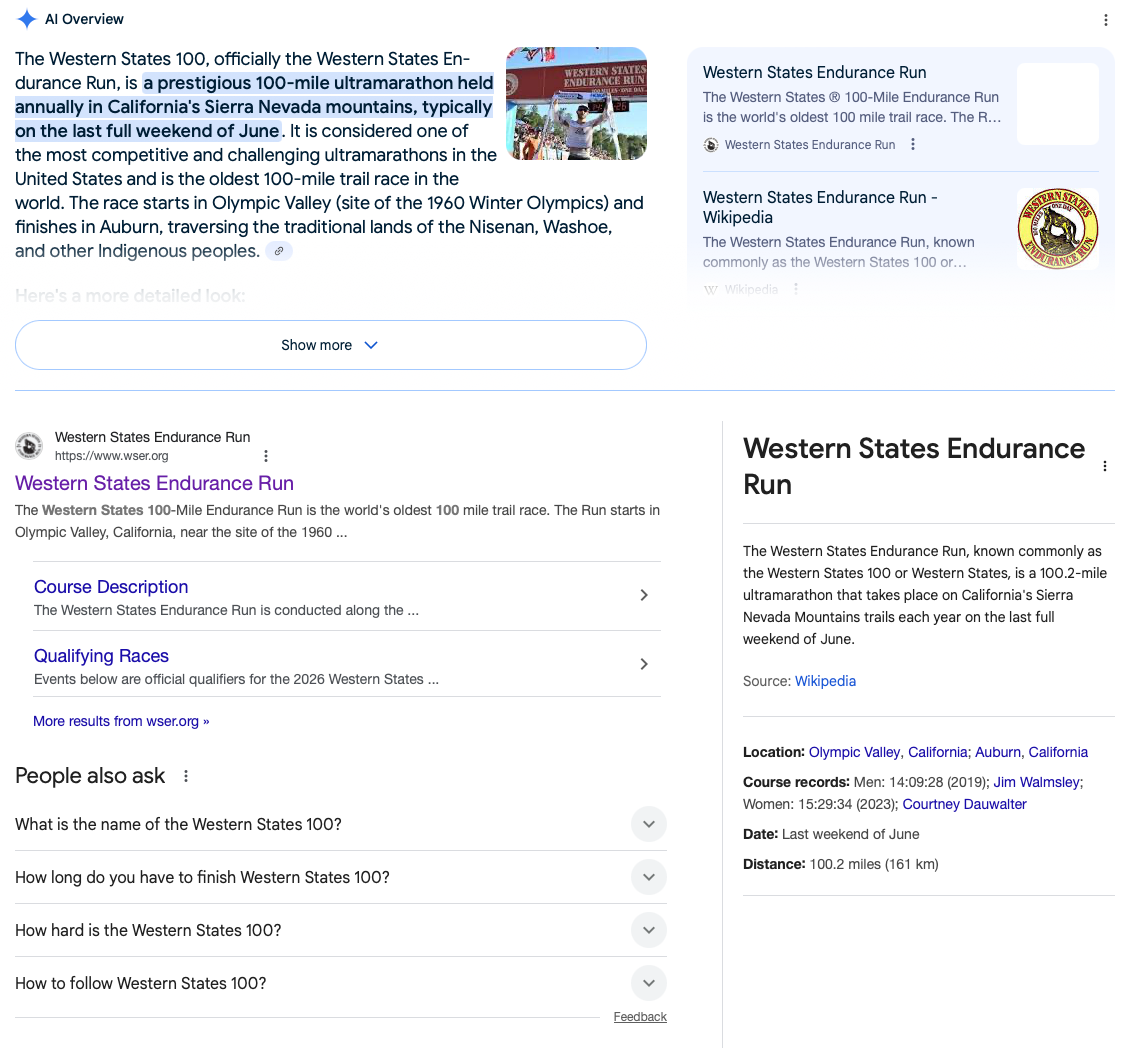Screen dimensions: 1129x1048
Task: Click the Date Last weekend of June value
Action: pos(850,834)
